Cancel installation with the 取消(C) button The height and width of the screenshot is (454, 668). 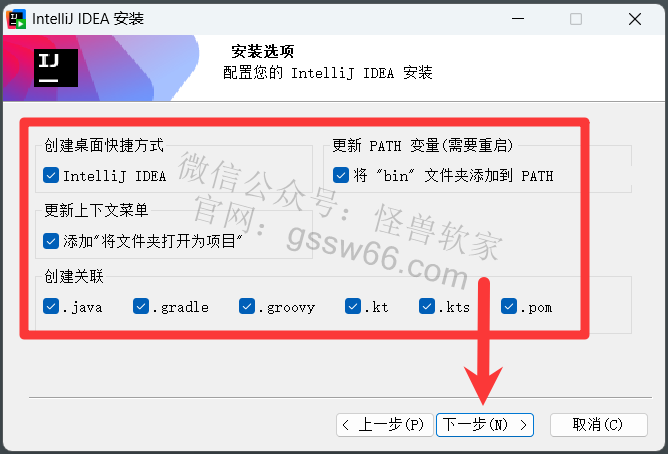point(599,425)
